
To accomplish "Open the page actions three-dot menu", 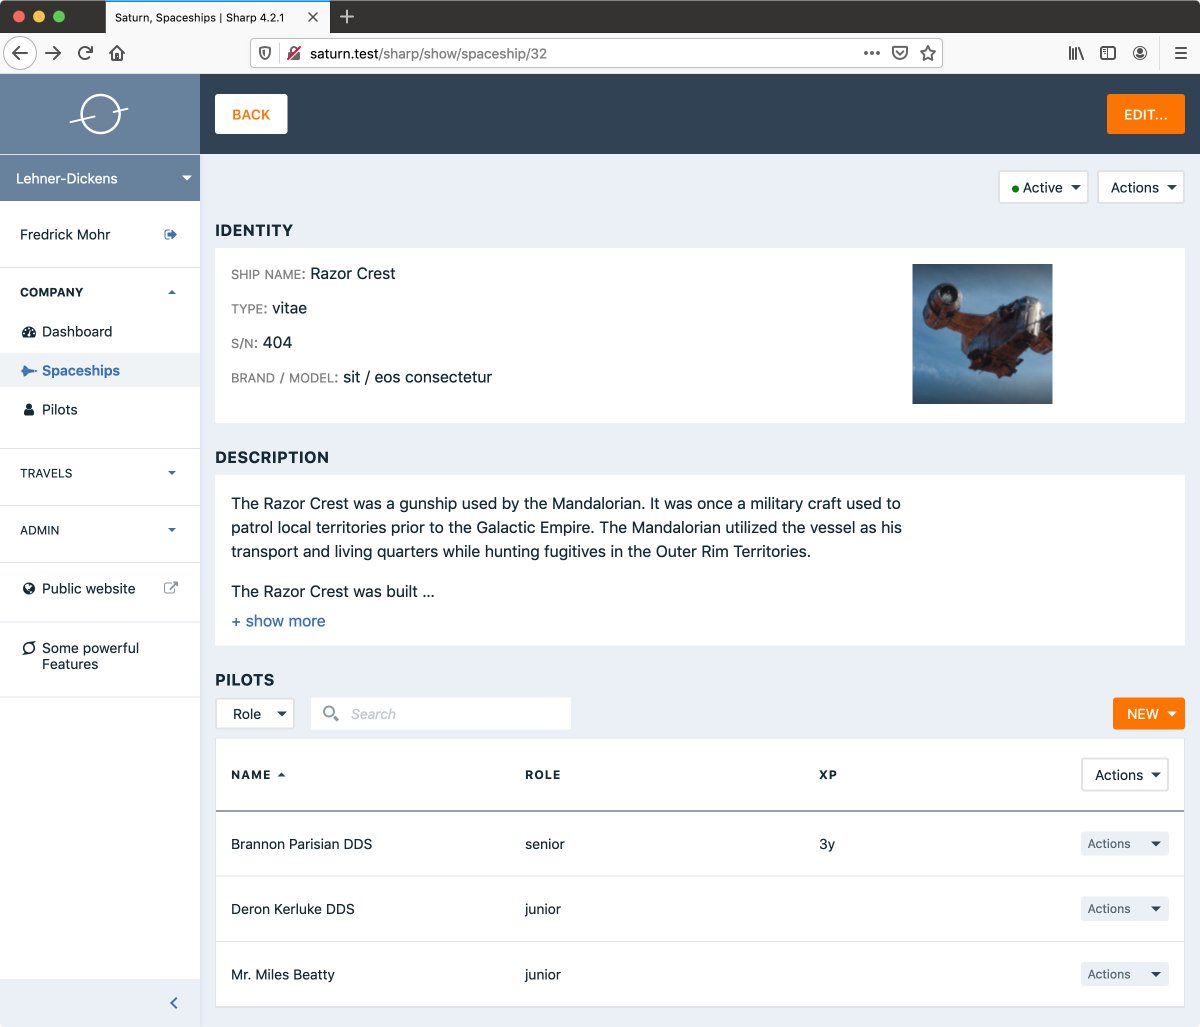I will coord(872,53).
